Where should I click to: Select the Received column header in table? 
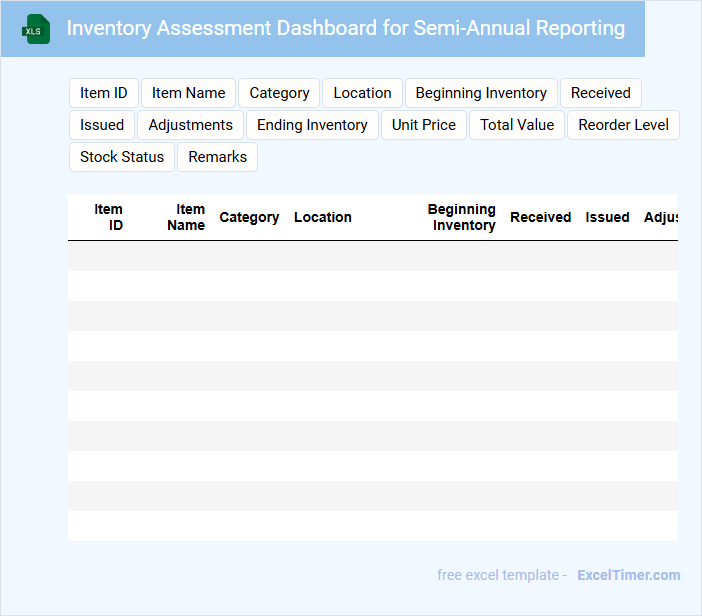tap(540, 217)
